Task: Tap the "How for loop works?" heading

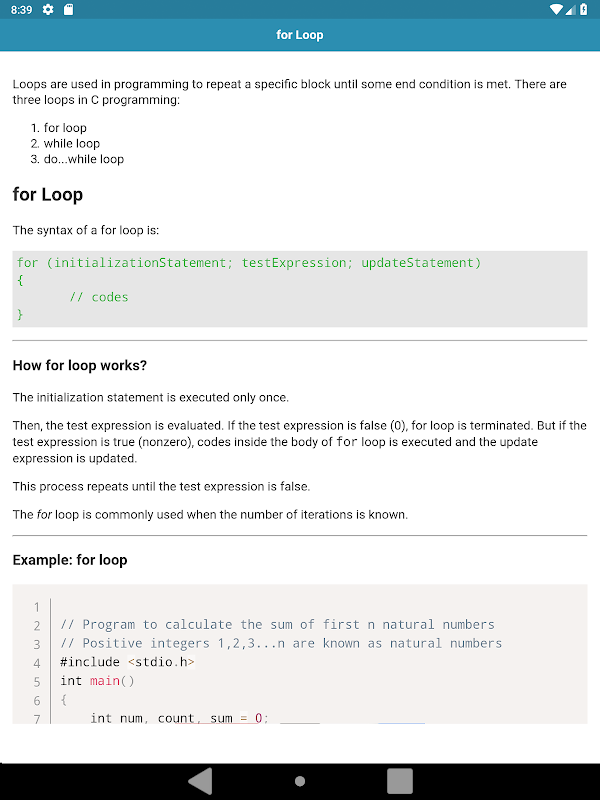Action: click(80, 366)
